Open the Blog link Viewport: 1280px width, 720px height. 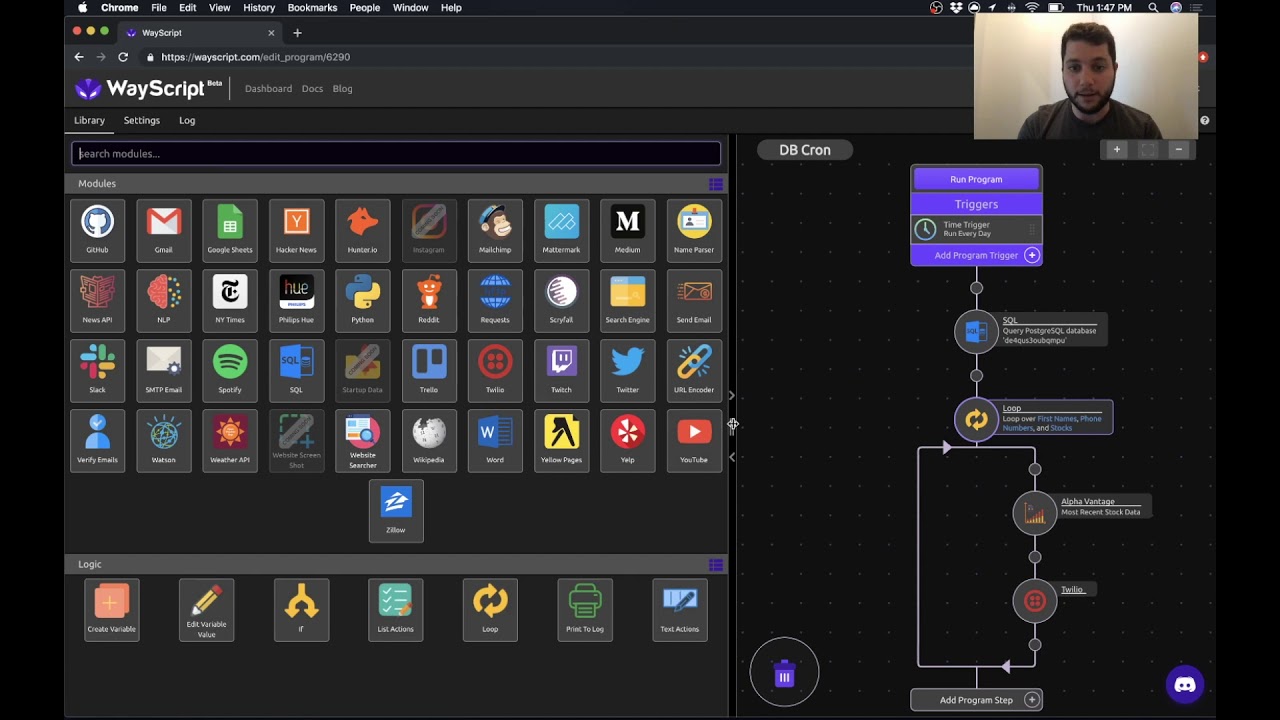coord(342,89)
